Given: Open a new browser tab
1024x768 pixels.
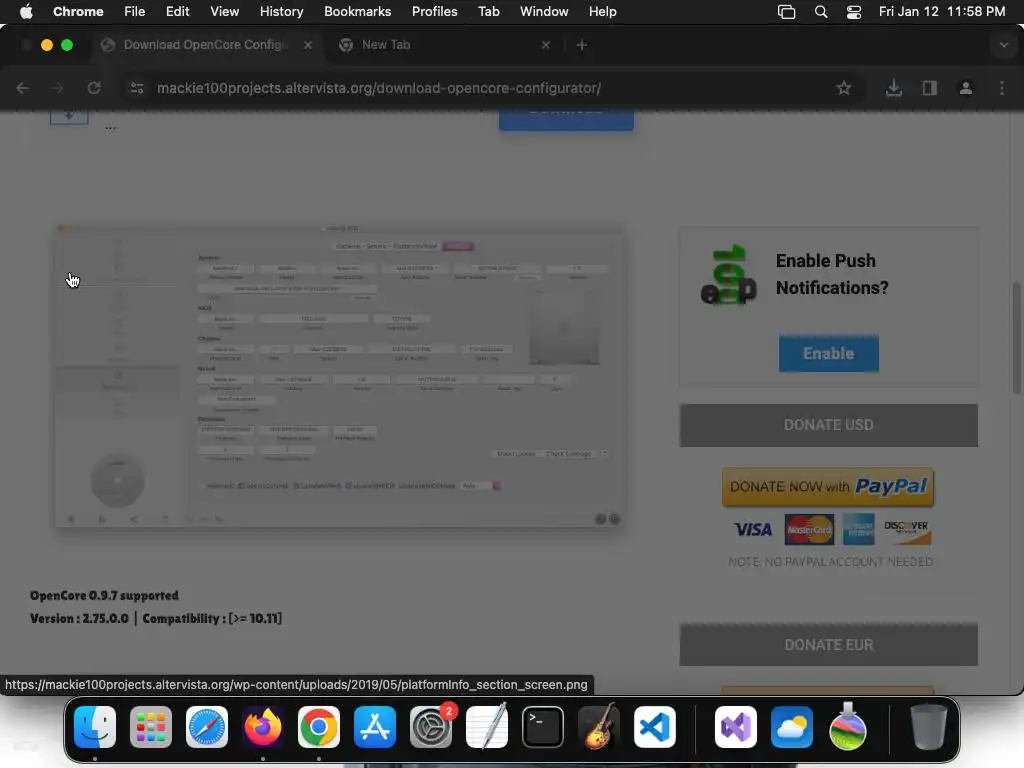Looking at the screenshot, I should [x=582, y=44].
